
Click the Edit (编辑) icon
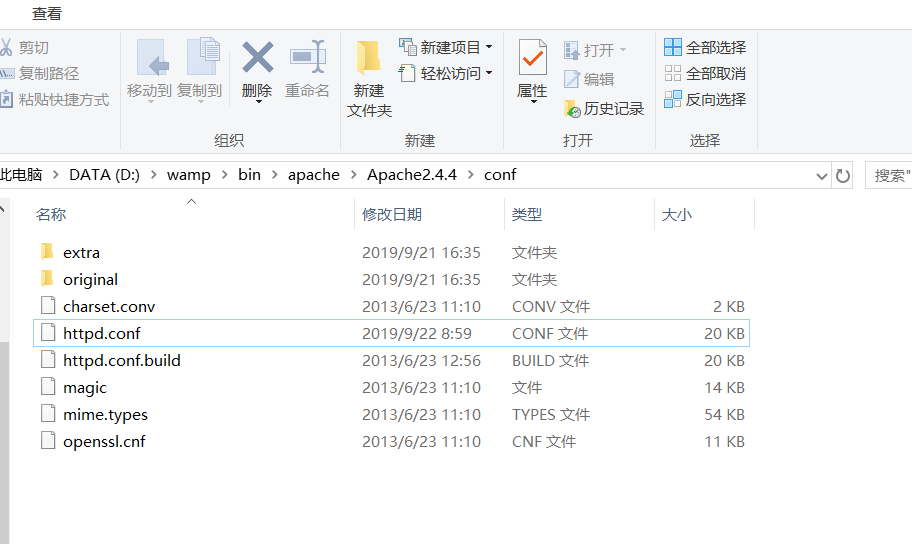point(572,79)
